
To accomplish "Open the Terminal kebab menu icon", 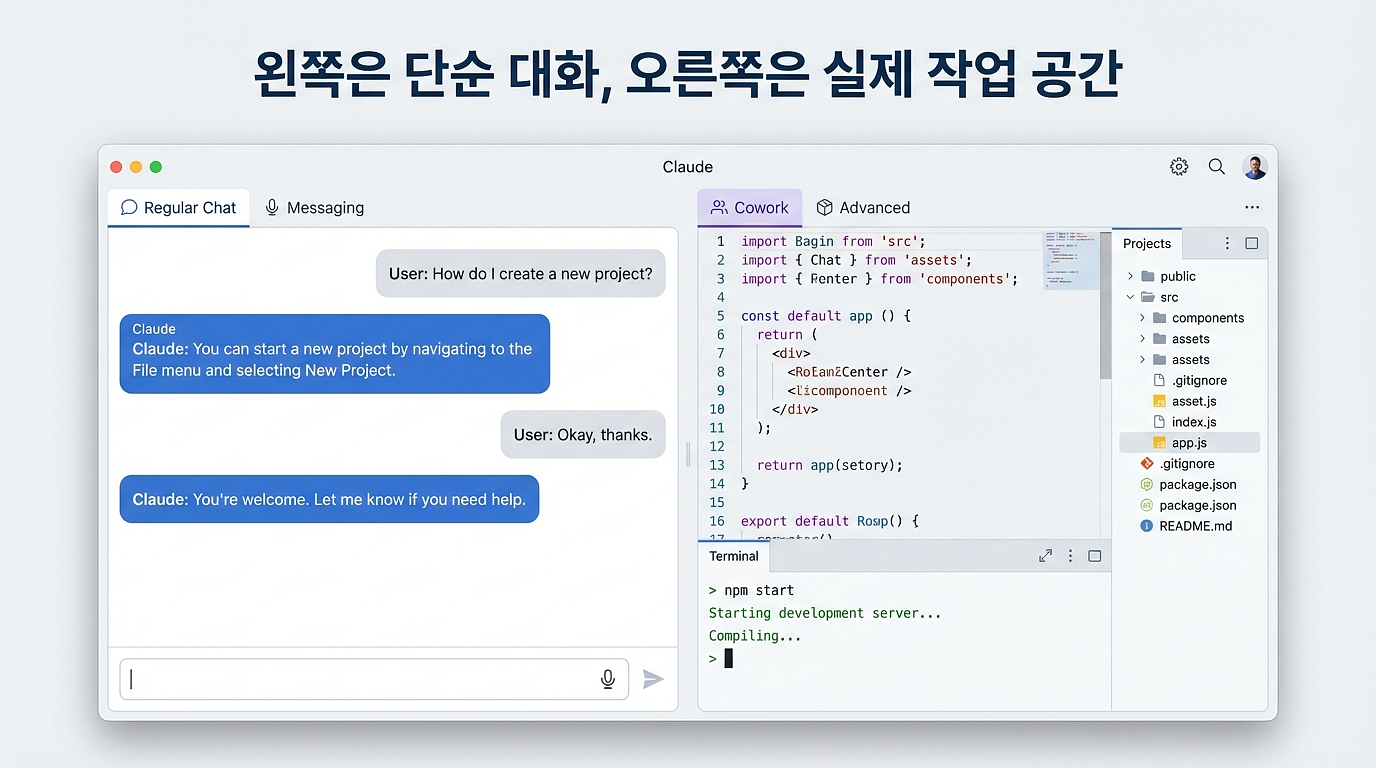I will (1069, 555).
